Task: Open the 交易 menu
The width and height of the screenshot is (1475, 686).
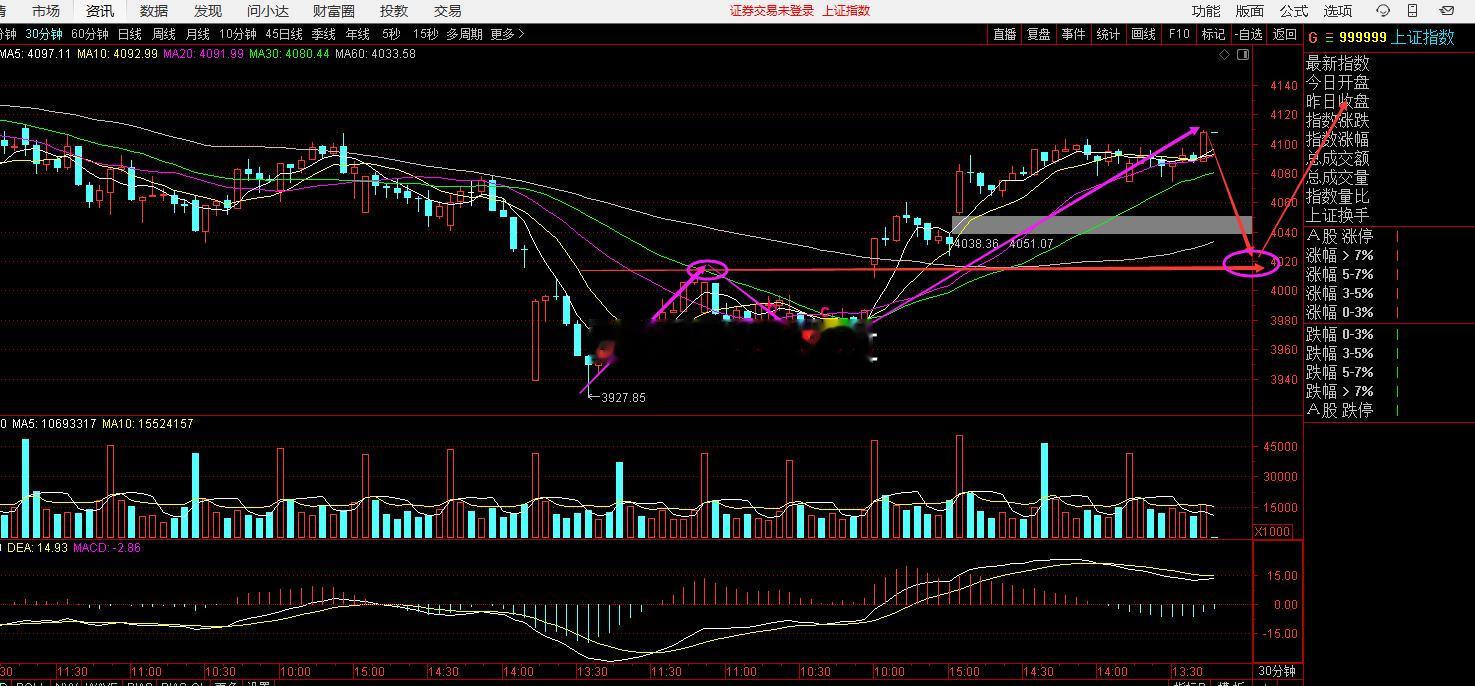Action: coord(448,11)
